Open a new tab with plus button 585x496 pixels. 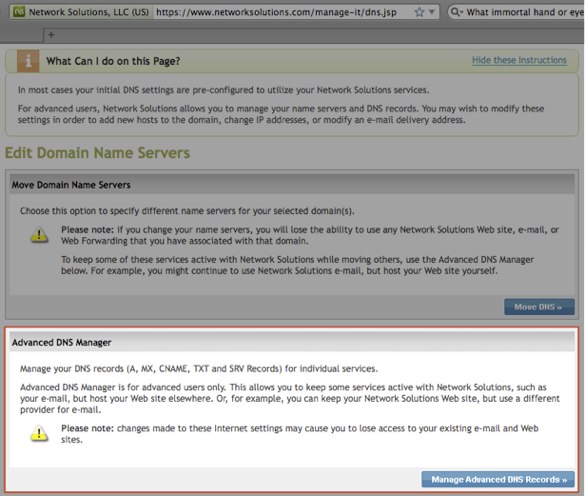point(51,35)
